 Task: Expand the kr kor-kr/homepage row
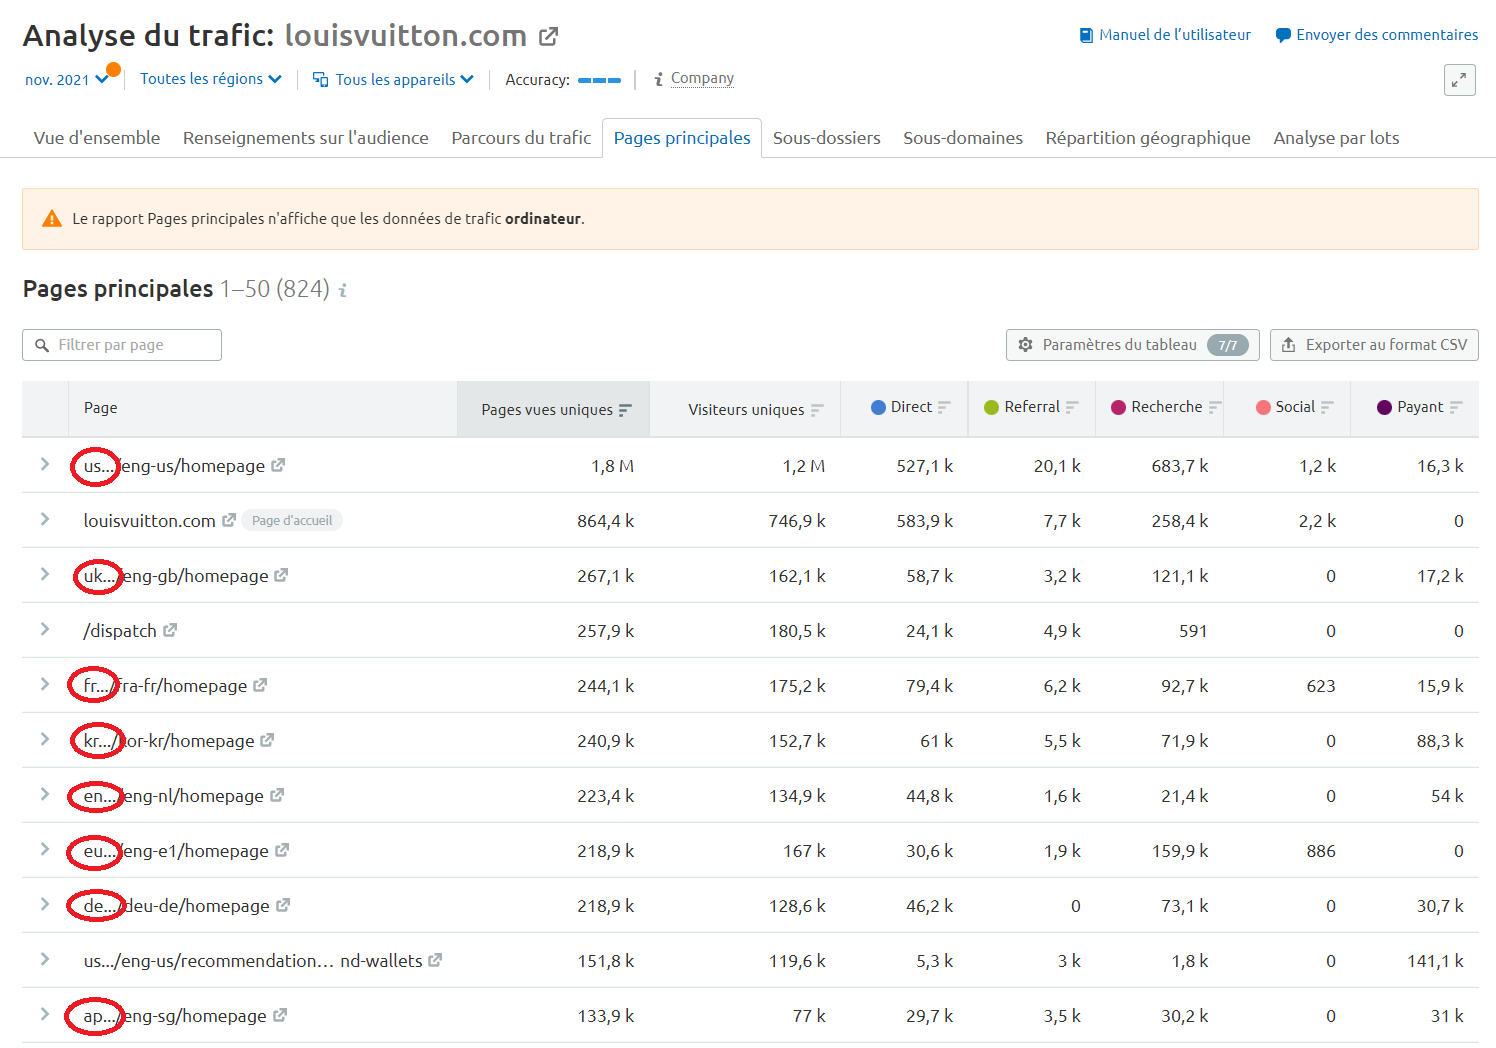(45, 739)
